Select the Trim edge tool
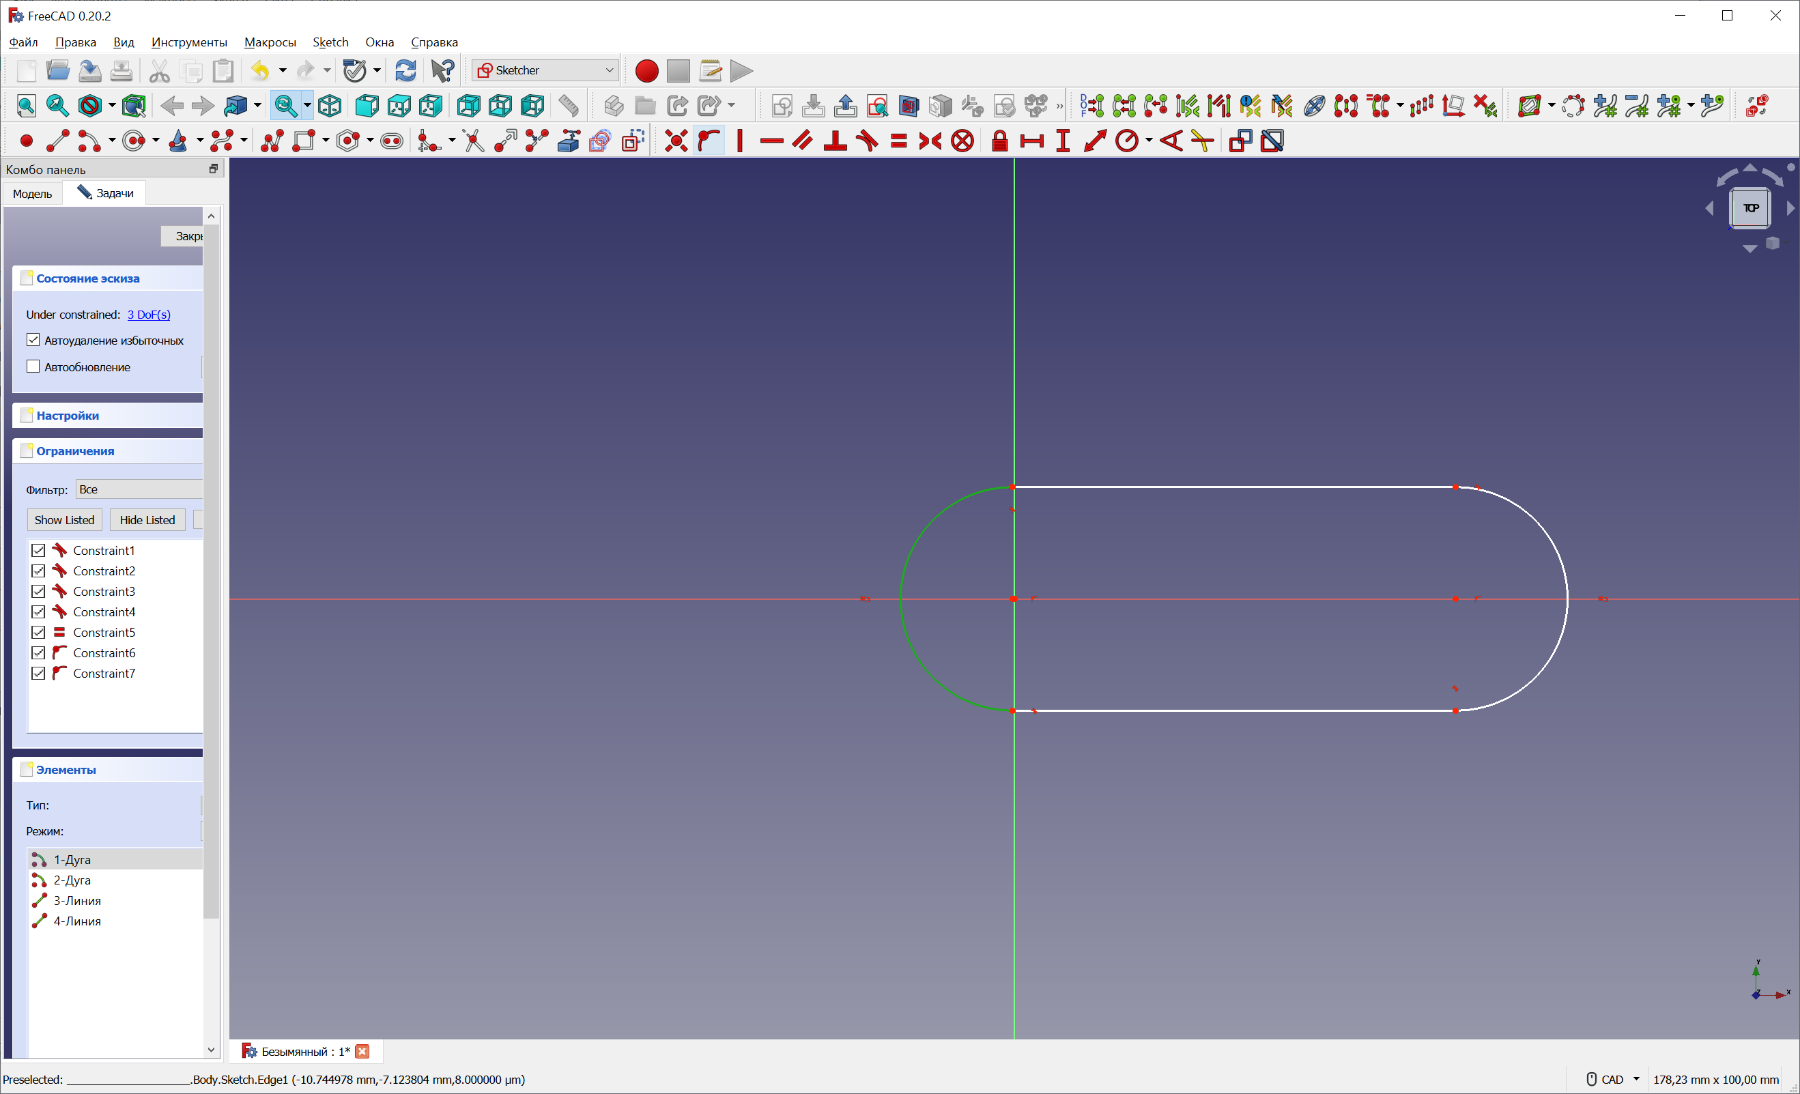This screenshot has height=1094, width=1800. pos(474,141)
